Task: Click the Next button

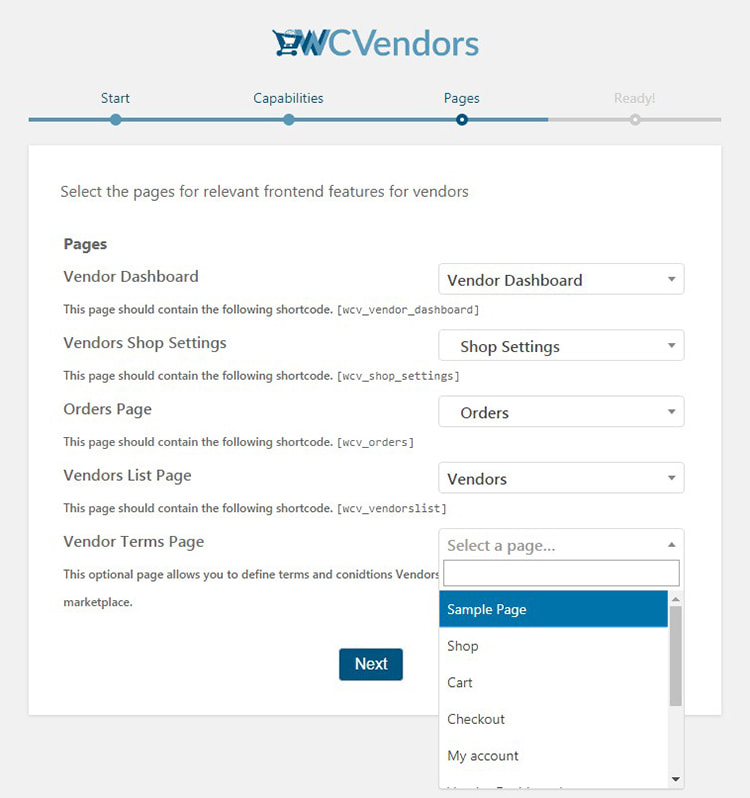Action: coord(371,664)
